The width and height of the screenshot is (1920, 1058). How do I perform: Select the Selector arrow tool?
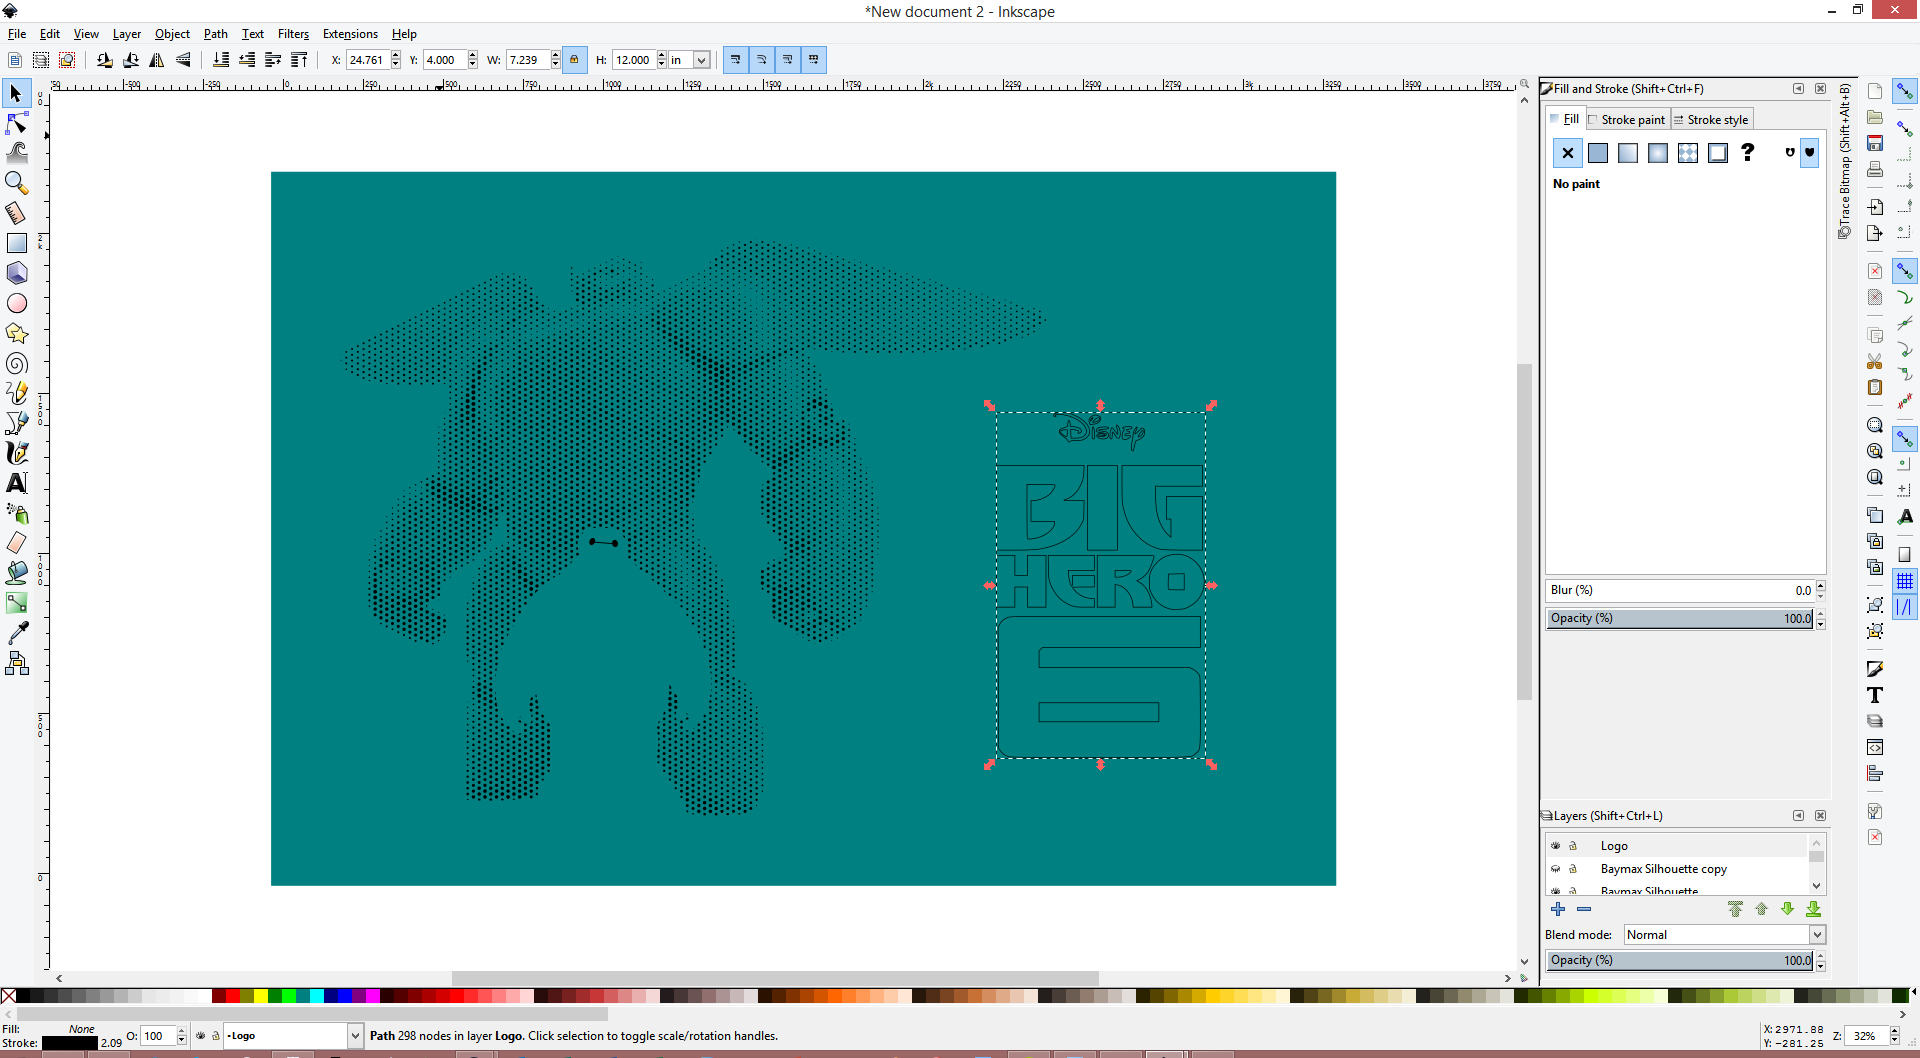click(x=17, y=94)
